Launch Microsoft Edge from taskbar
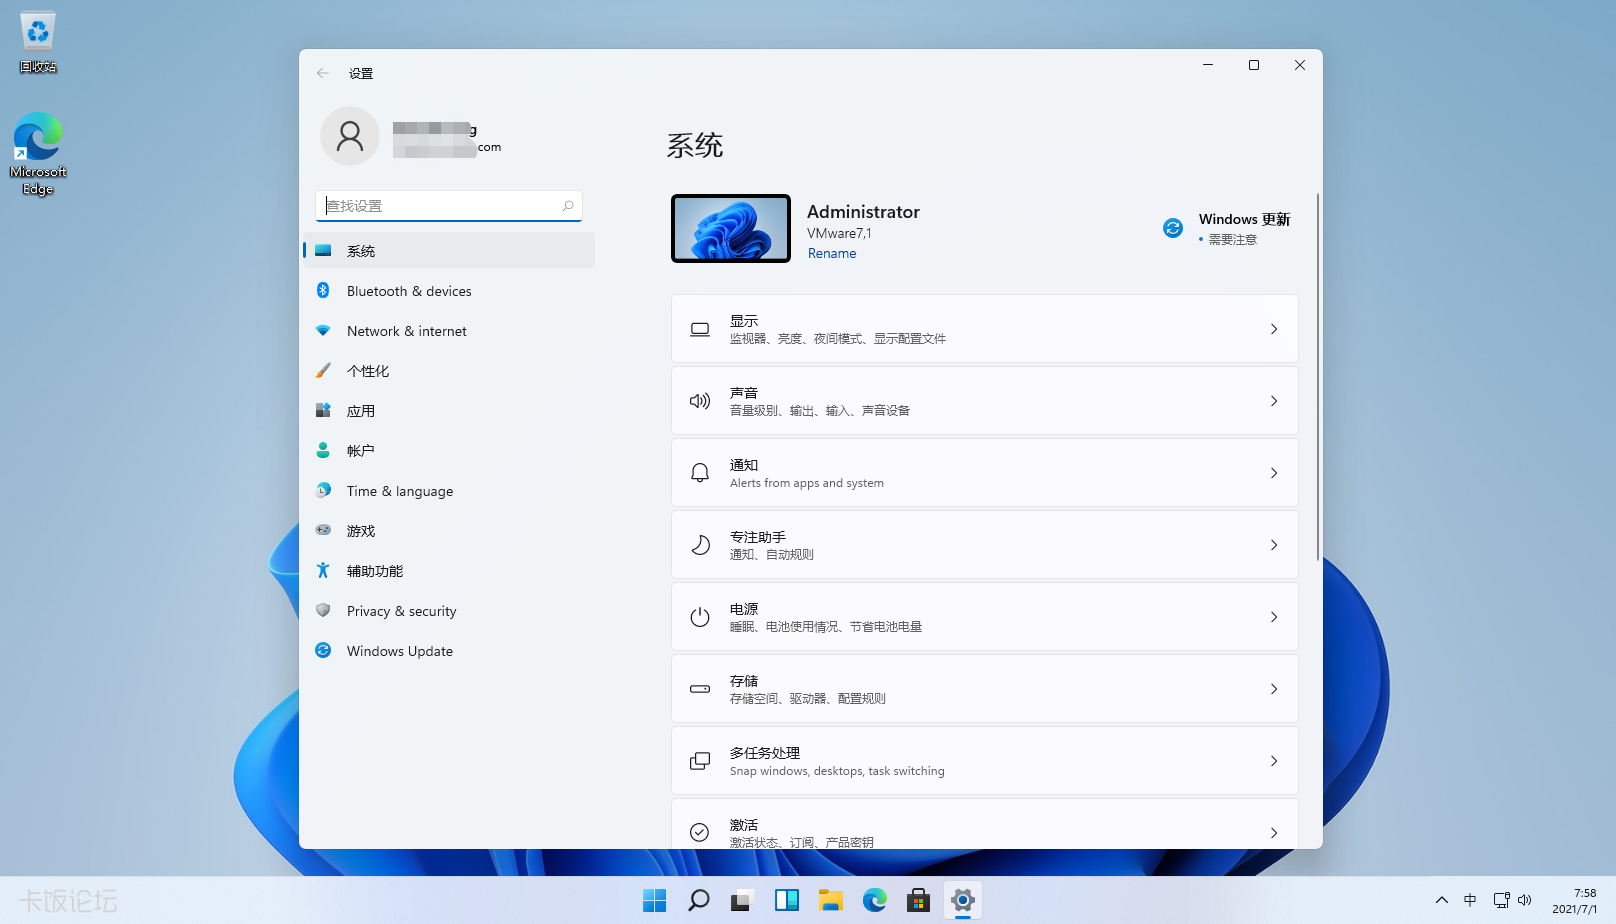This screenshot has height=924, width=1616. pos(875,900)
